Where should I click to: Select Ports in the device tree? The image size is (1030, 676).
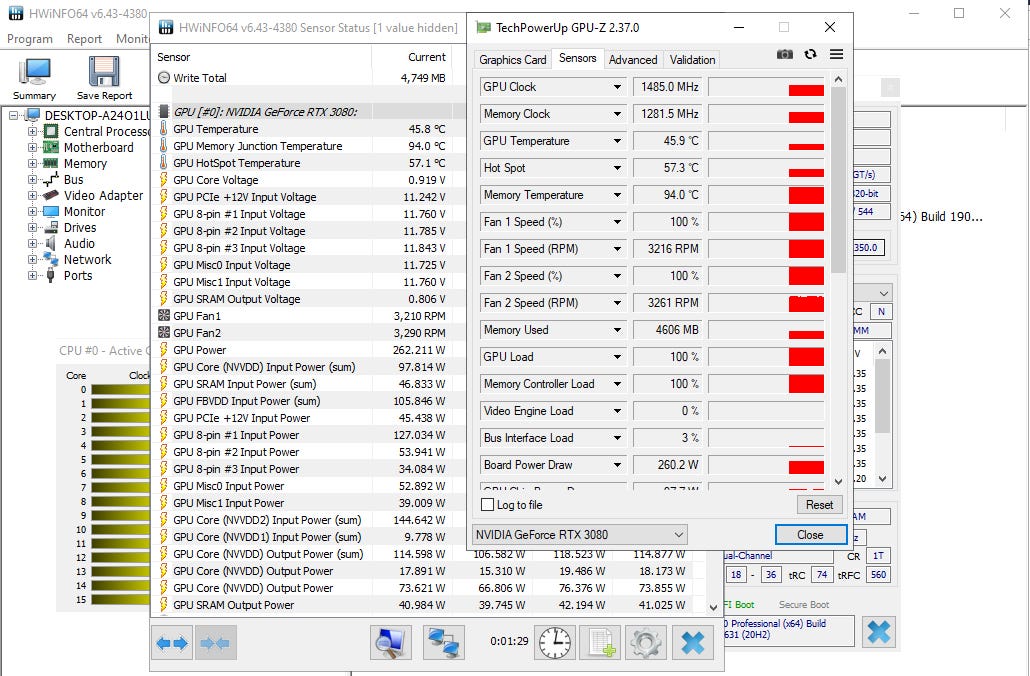(78, 275)
